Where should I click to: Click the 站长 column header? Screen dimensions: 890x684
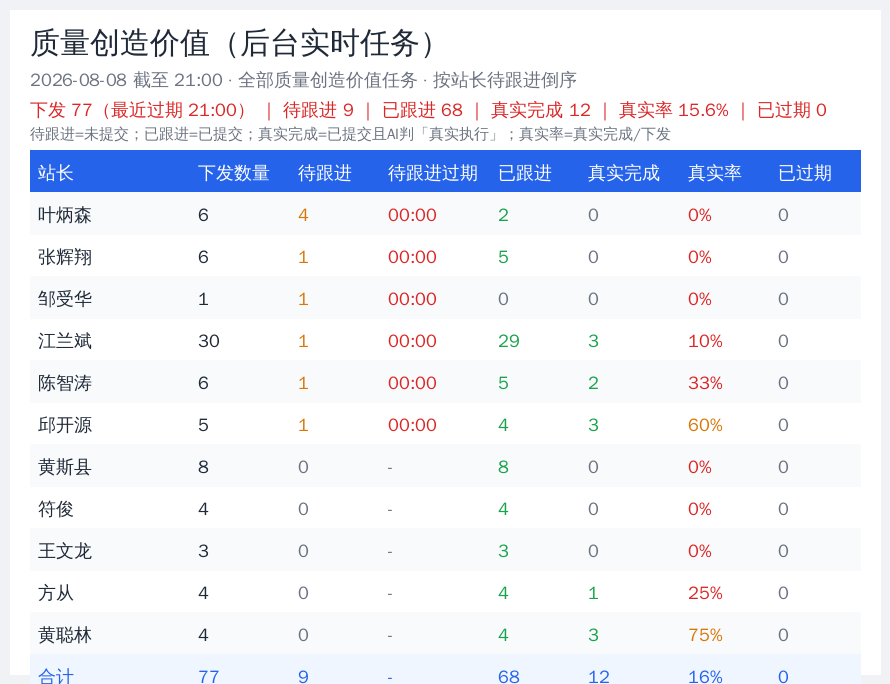coord(56,173)
